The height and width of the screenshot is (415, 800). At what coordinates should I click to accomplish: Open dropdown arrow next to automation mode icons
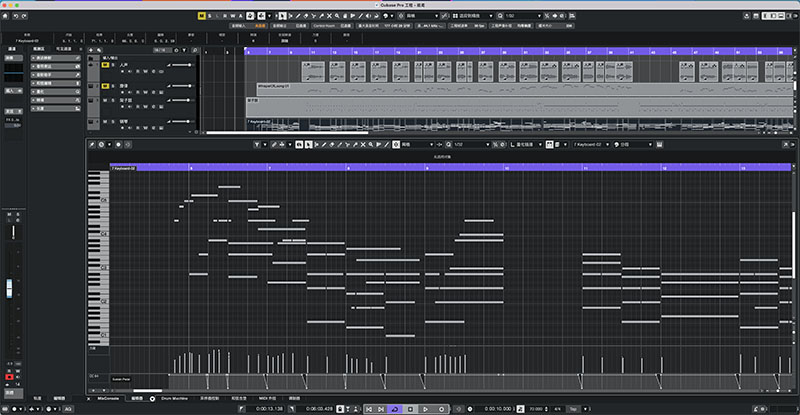click(x=270, y=16)
